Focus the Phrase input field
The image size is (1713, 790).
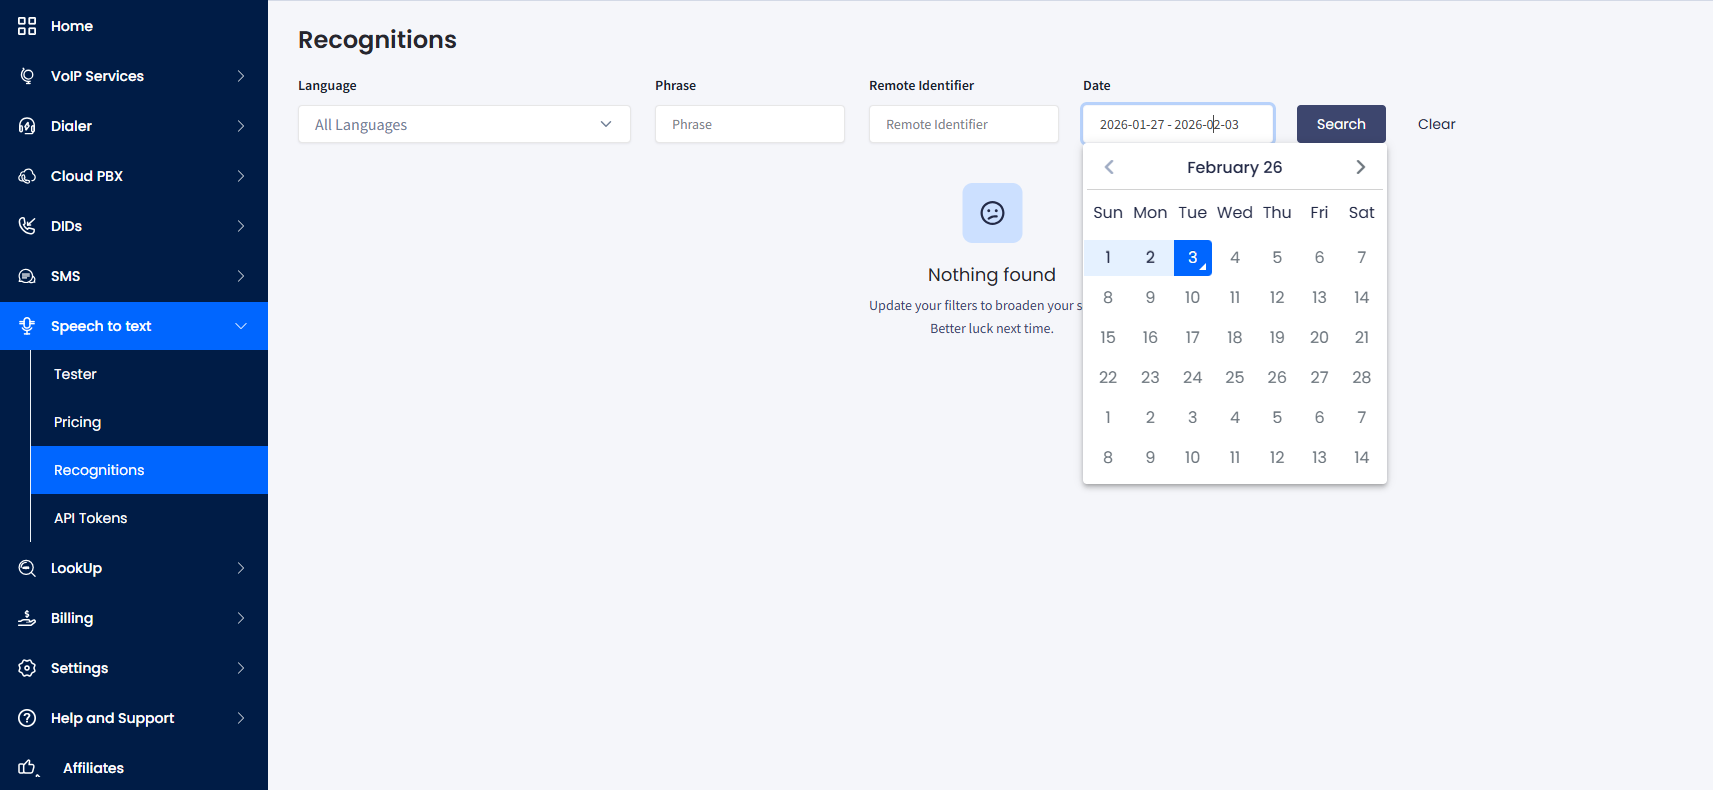click(x=750, y=124)
